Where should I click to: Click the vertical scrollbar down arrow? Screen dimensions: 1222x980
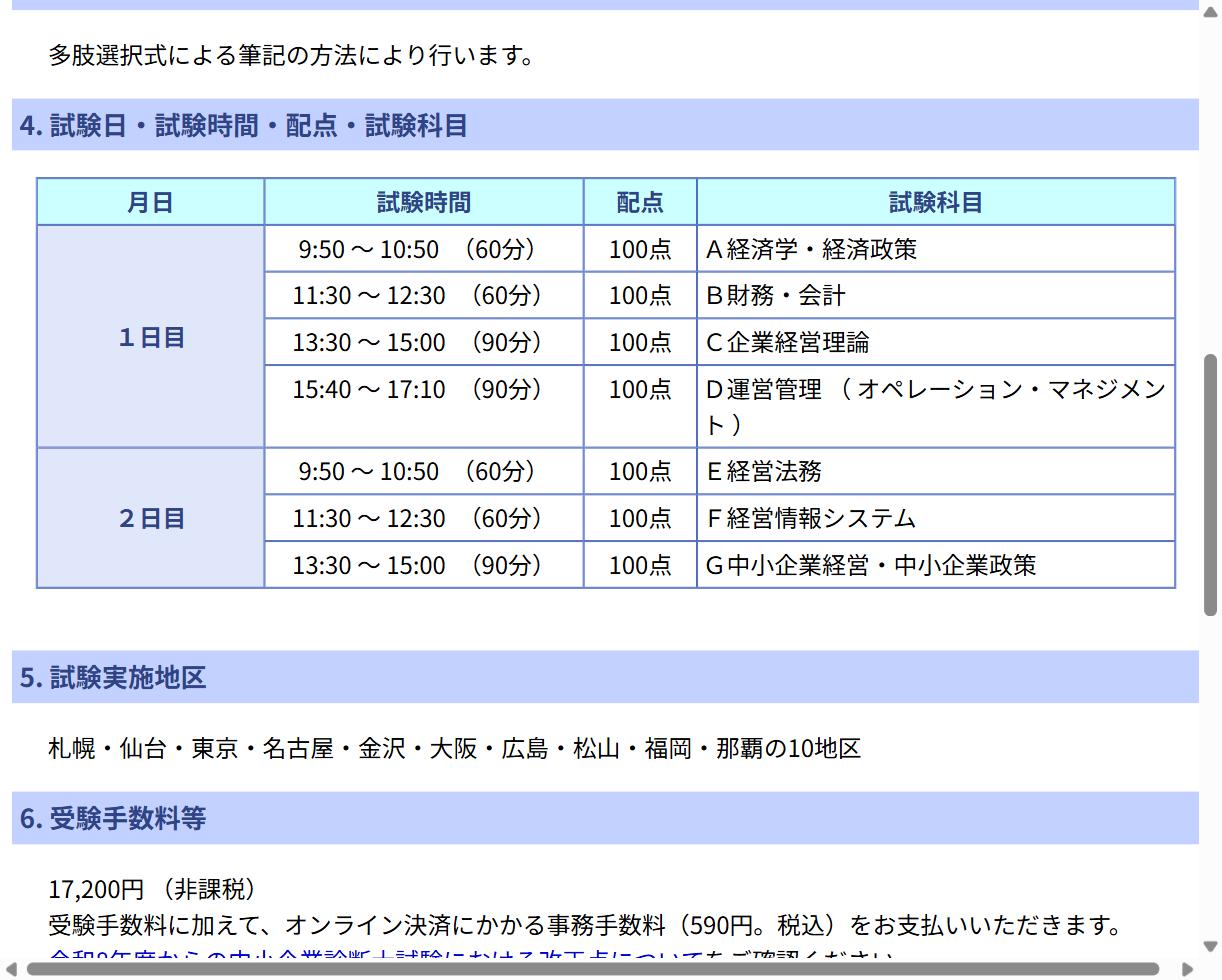[x=1210, y=946]
